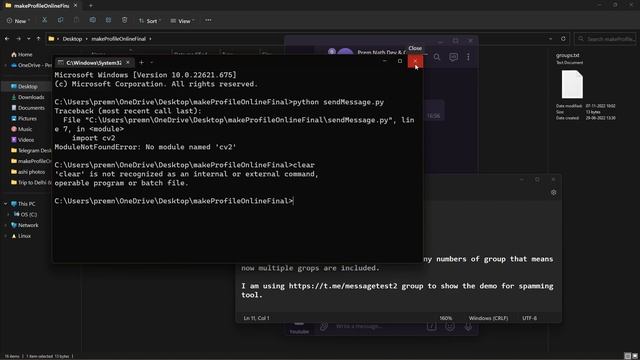Click the Telegram voice message microphone
Image resolution: width=640 pixels, height=360 pixels.
468,326
